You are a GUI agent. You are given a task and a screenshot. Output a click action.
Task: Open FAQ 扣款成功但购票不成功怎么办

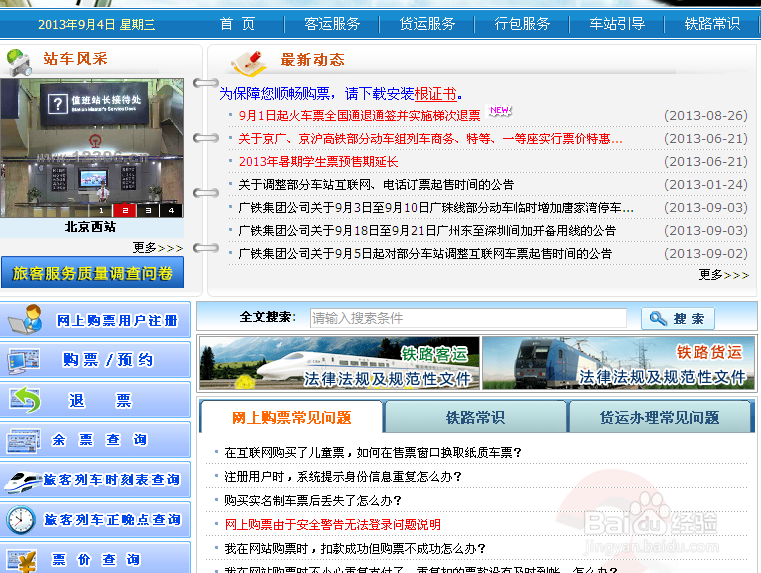[355, 548]
